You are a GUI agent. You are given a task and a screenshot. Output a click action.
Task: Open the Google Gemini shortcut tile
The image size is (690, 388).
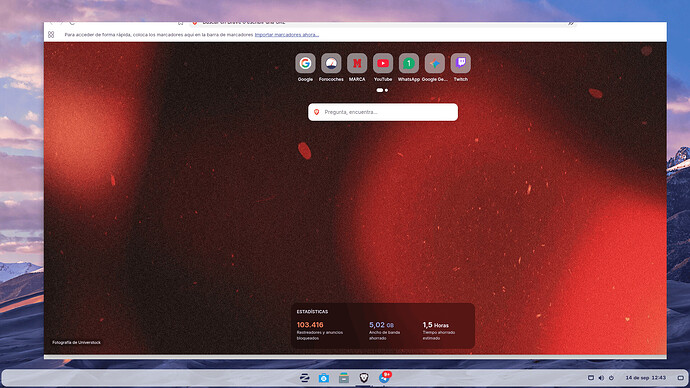pyautogui.click(x=435, y=63)
